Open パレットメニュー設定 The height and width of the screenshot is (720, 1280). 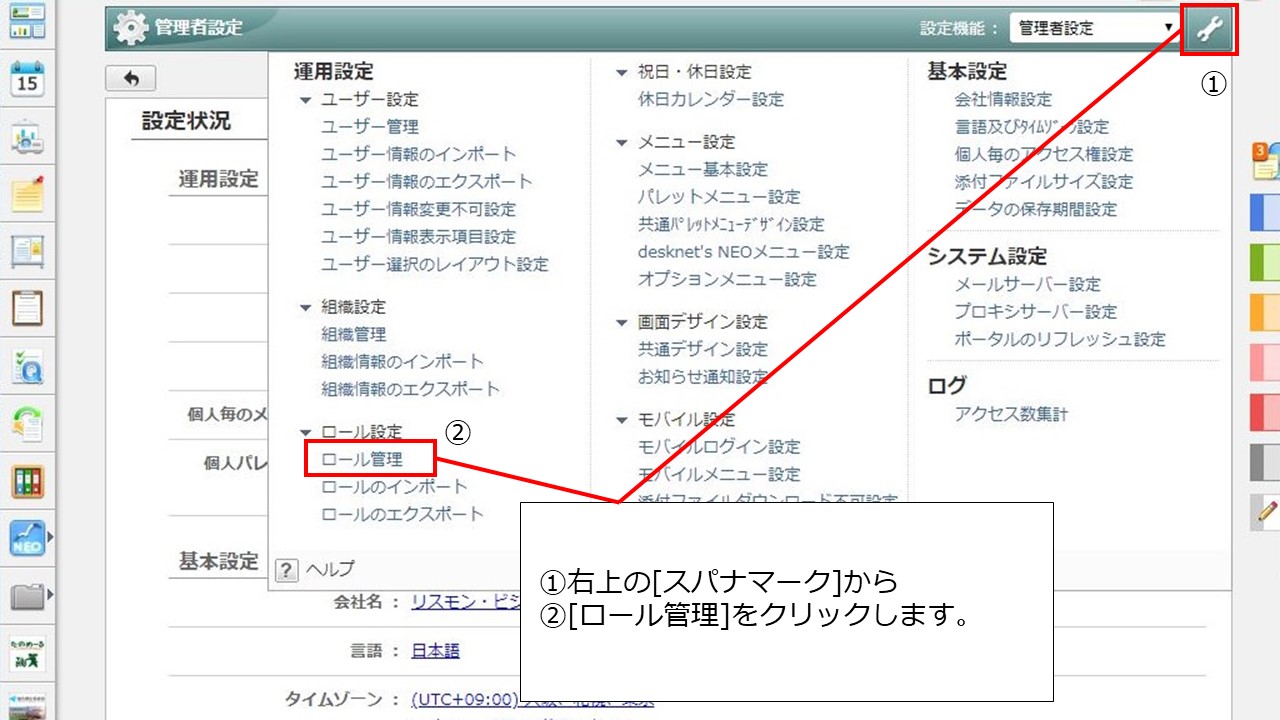(x=720, y=197)
